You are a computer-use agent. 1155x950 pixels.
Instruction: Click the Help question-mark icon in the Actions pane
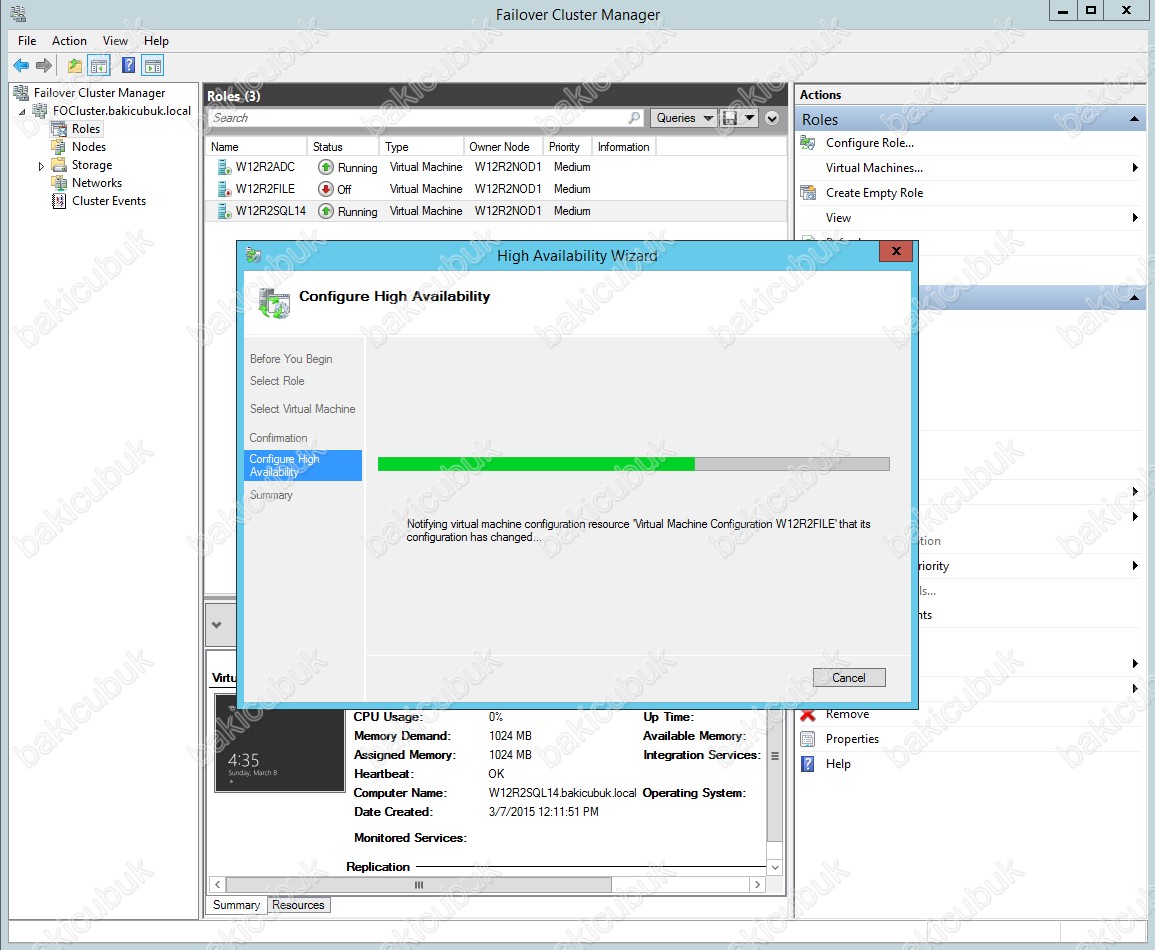(x=808, y=764)
